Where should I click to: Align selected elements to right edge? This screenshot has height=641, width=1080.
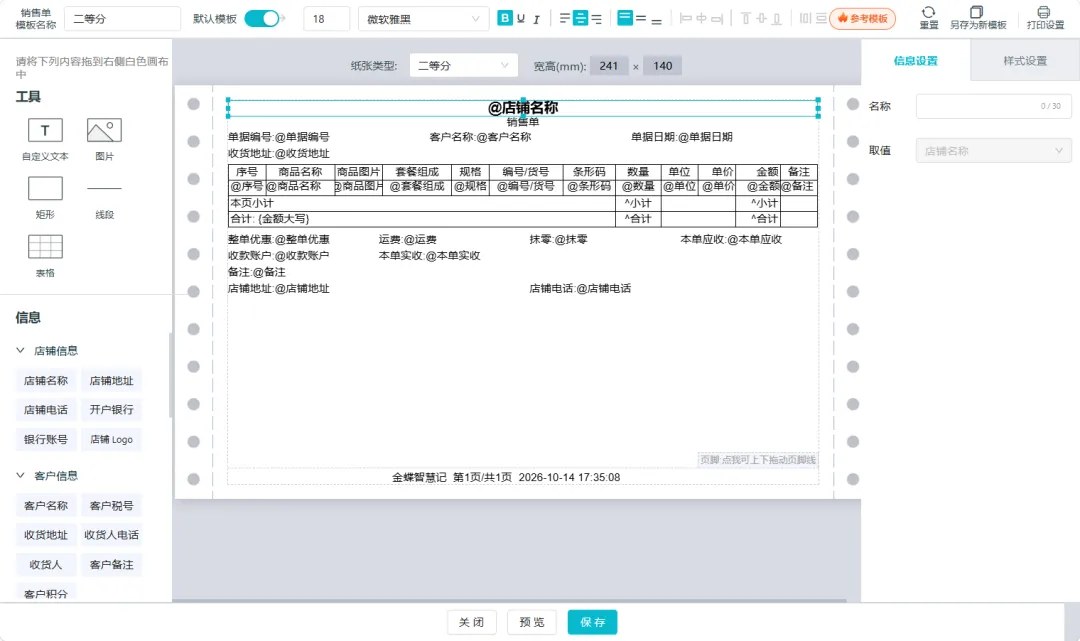point(717,19)
